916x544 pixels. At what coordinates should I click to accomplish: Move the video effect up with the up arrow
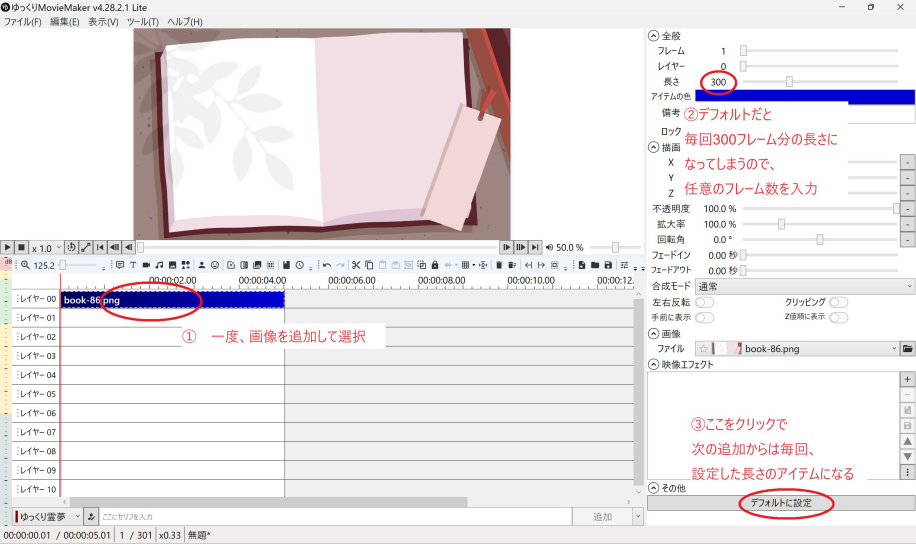907,442
